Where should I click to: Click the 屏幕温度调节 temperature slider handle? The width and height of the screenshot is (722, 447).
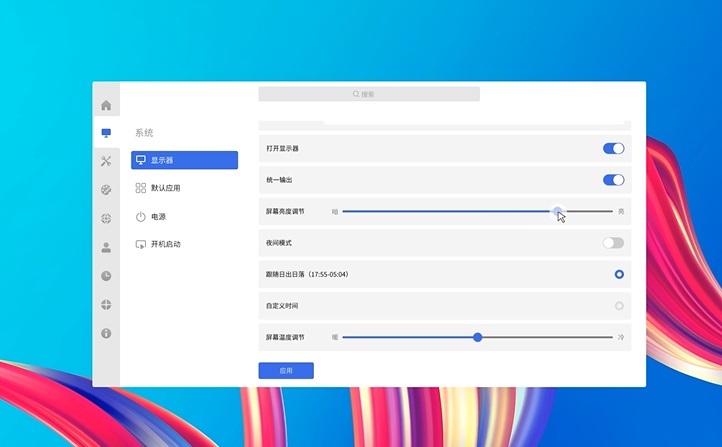477,337
